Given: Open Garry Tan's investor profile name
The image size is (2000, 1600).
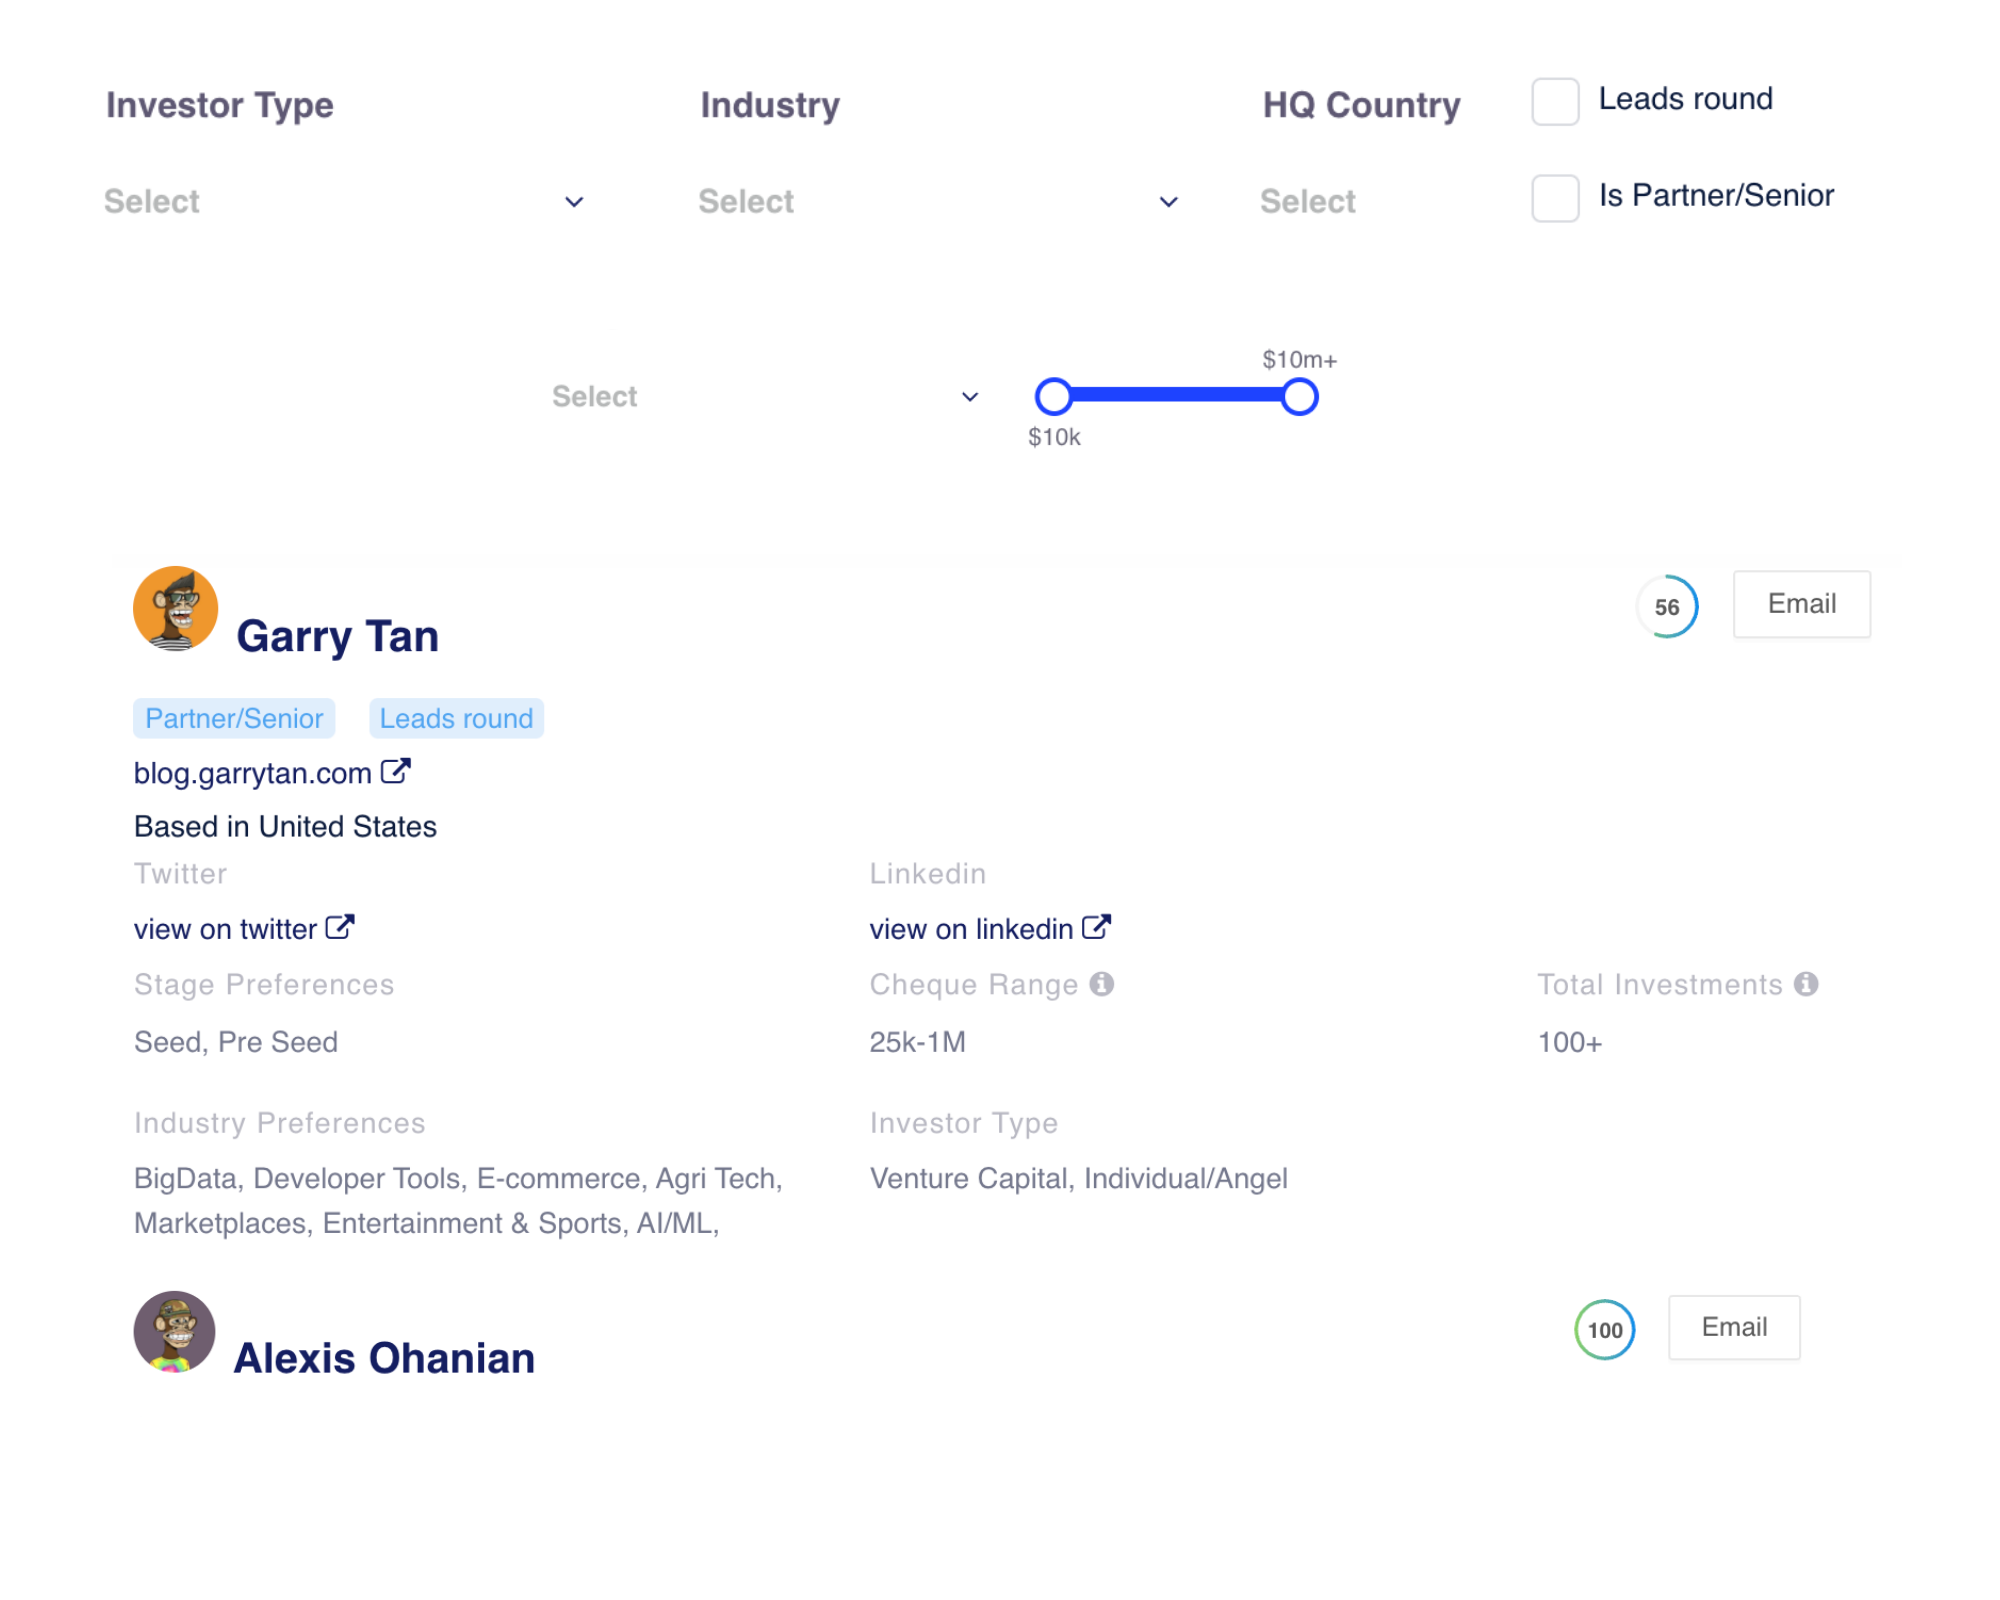Looking at the screenshot, I should (x=337, y=636).
